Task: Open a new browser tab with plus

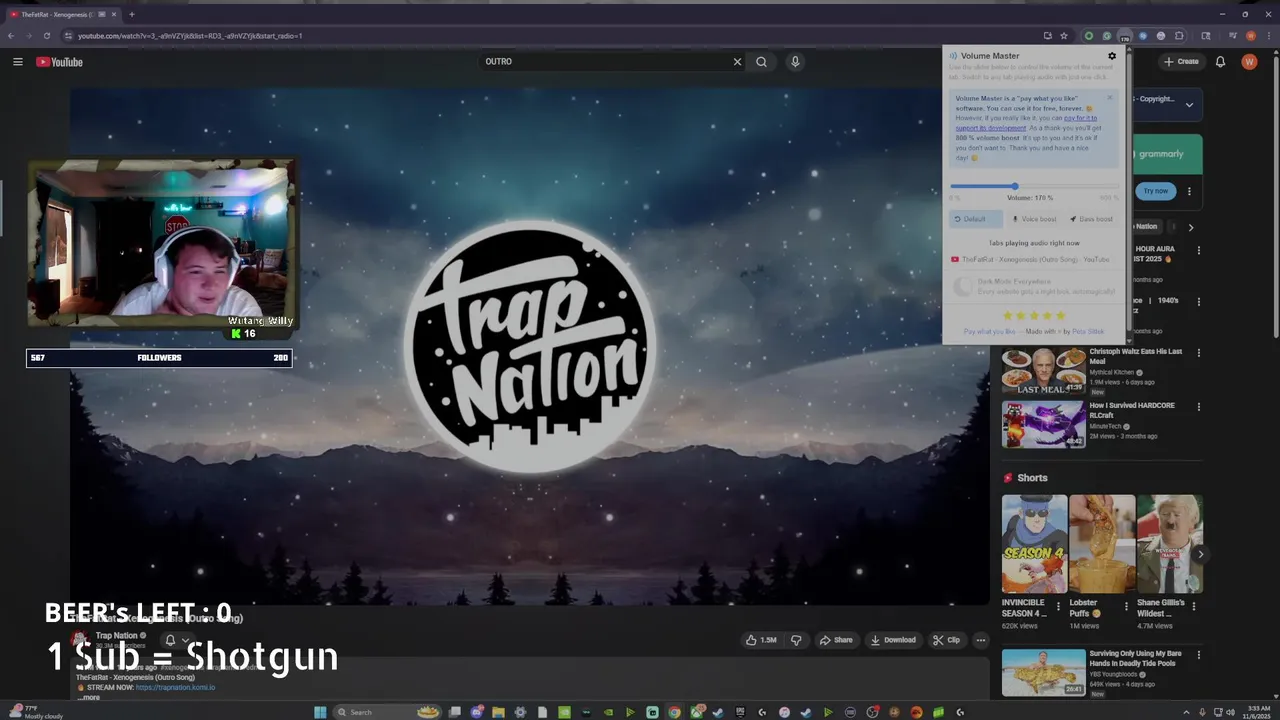Action: [132, 14]
